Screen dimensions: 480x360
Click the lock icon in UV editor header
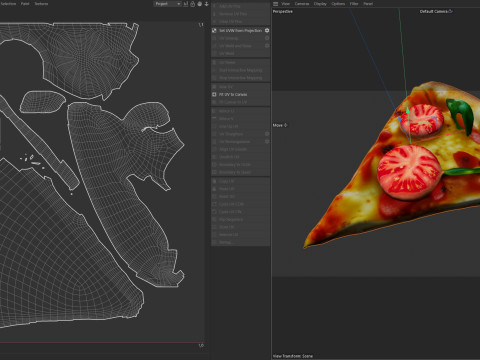(192, 4)
